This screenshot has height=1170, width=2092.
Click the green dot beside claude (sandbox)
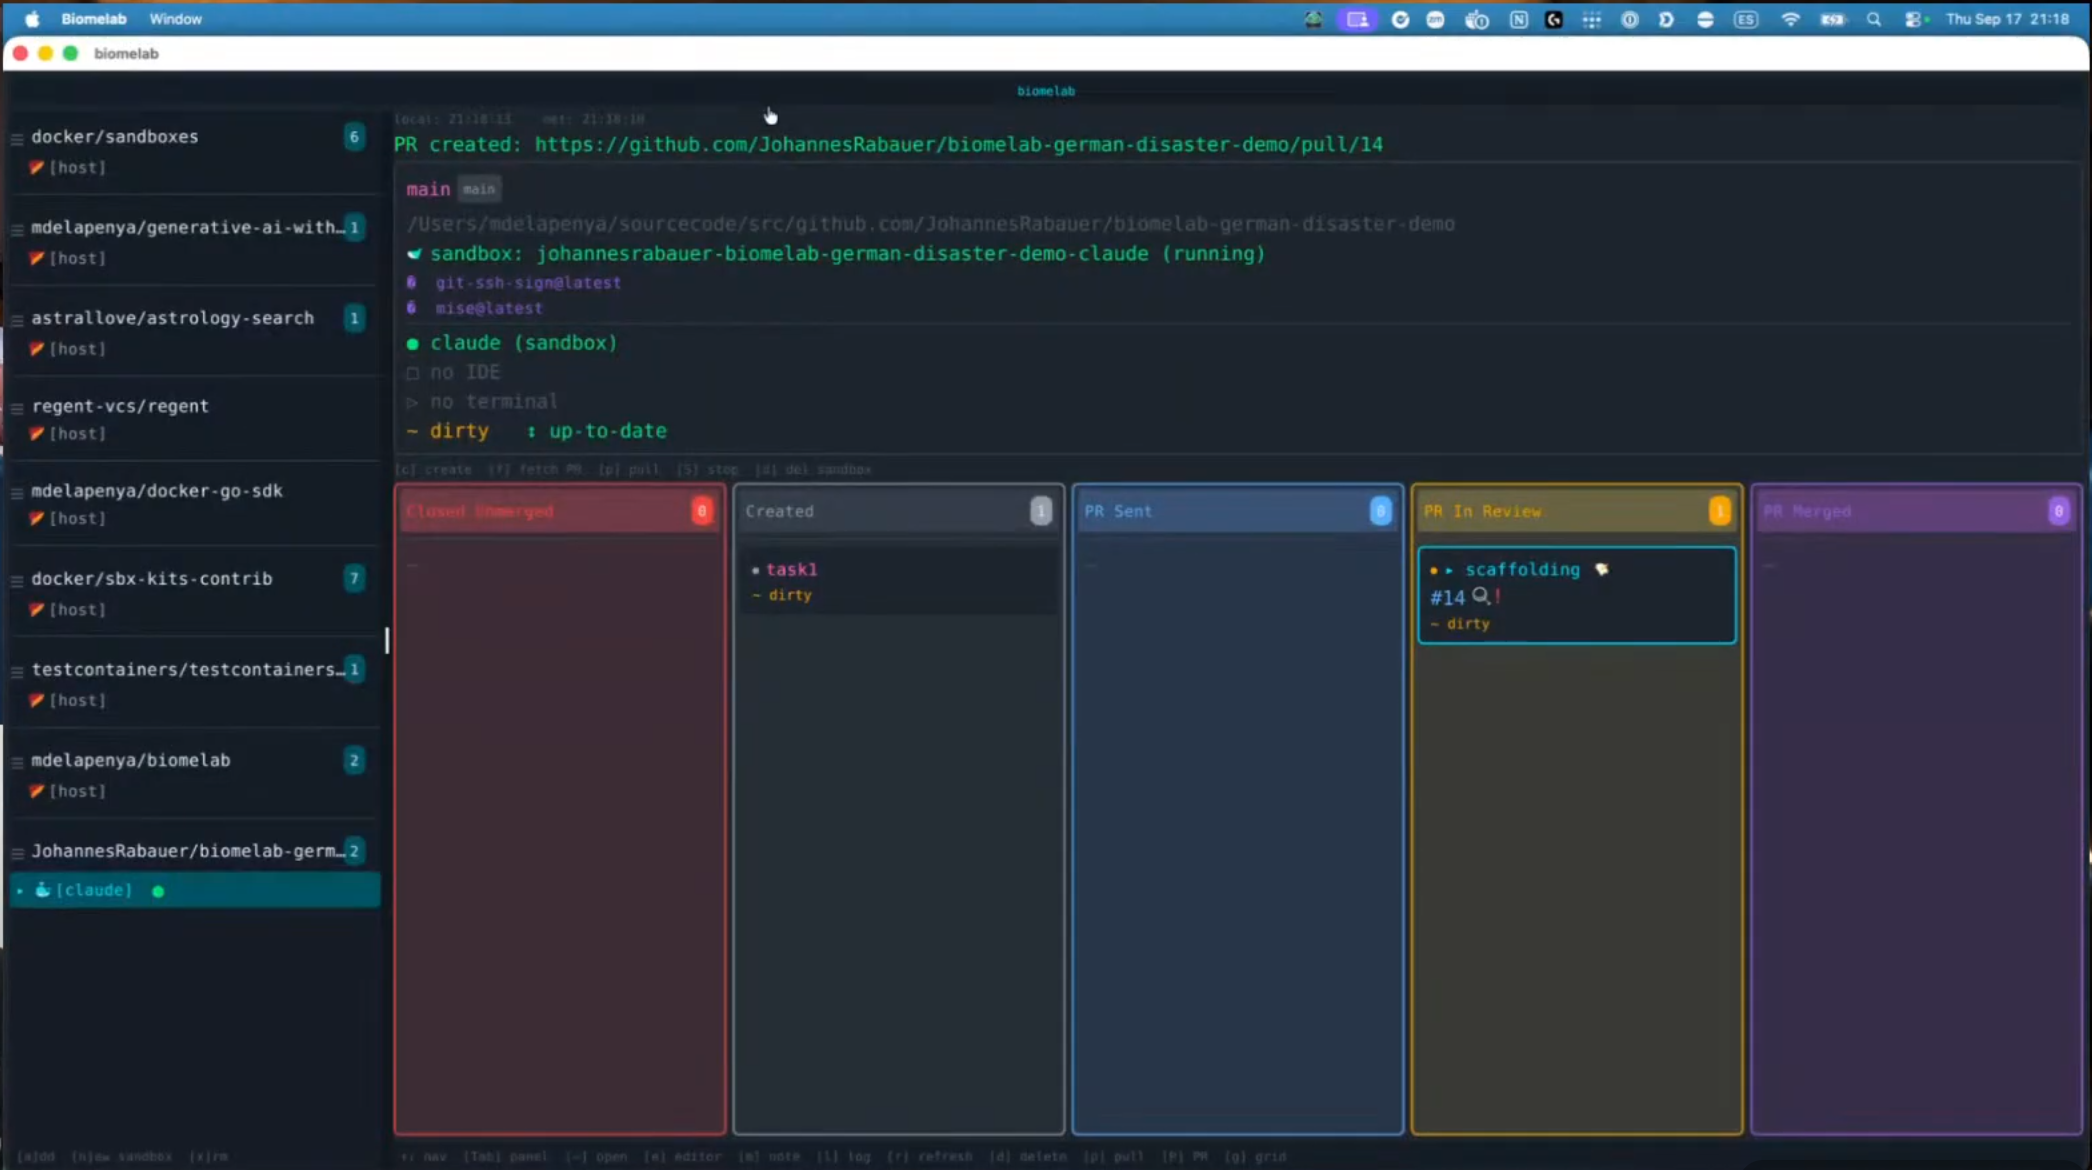pos(413,344)
